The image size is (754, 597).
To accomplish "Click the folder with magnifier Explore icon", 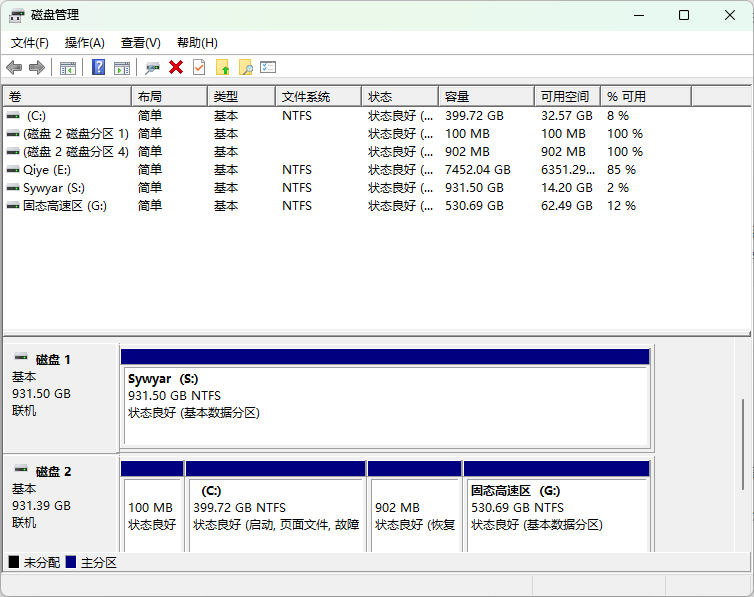I will 245,67.
